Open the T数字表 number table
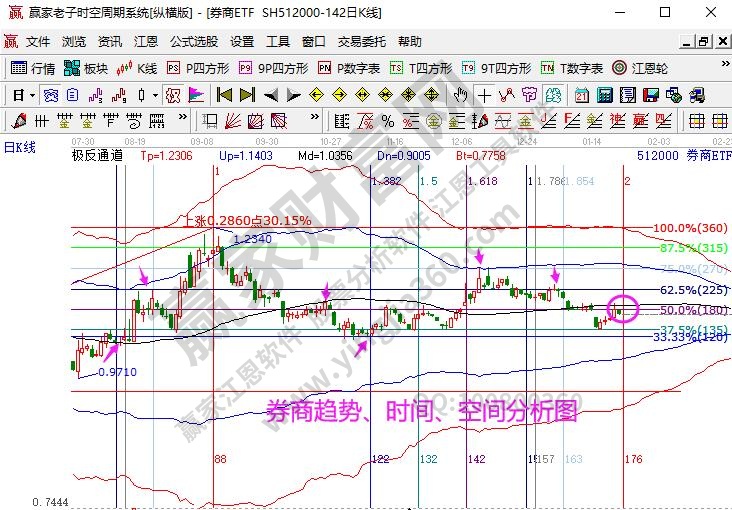The image size is (732, 510). (x=572, y=68)
